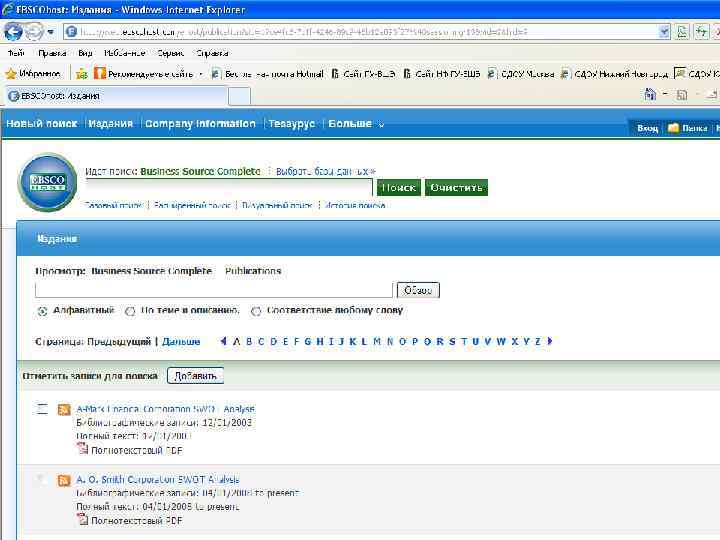This screenshot has width=720, height=540.
Task: Open the Избранное menu in menu bar
Action: [124, 53]
